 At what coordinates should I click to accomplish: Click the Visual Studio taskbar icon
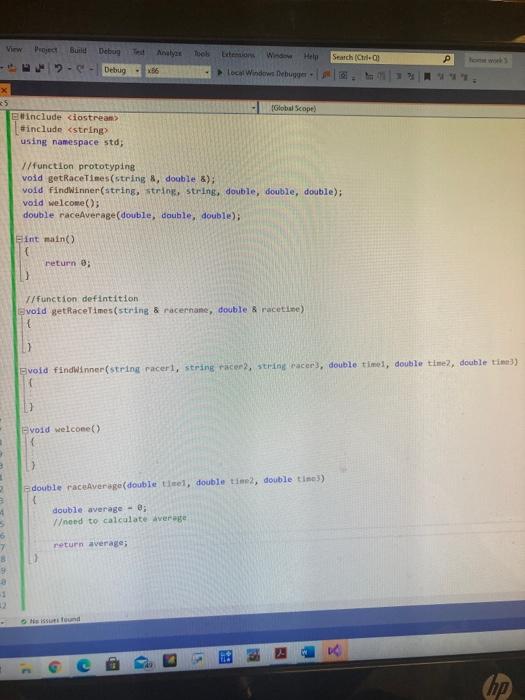coord(334,651)
